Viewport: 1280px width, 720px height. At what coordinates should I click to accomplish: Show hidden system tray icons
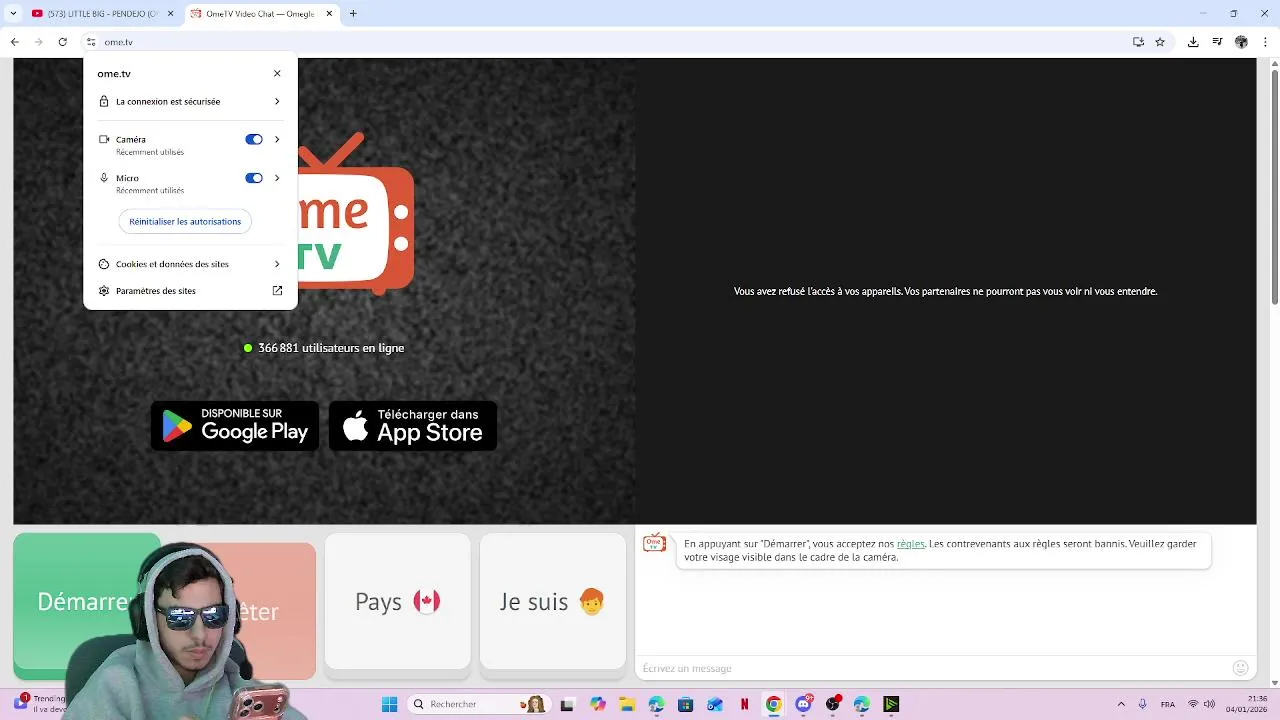(1121, 704)
